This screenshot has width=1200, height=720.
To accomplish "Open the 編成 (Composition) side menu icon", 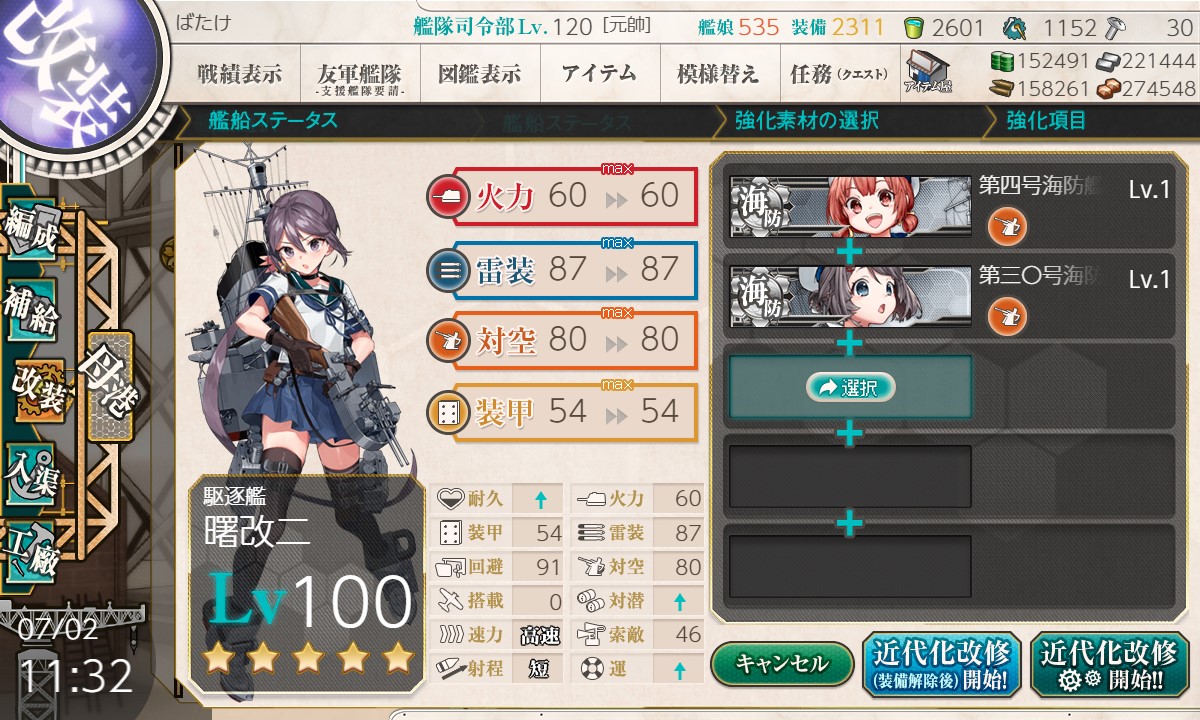I will click(30, 231).
